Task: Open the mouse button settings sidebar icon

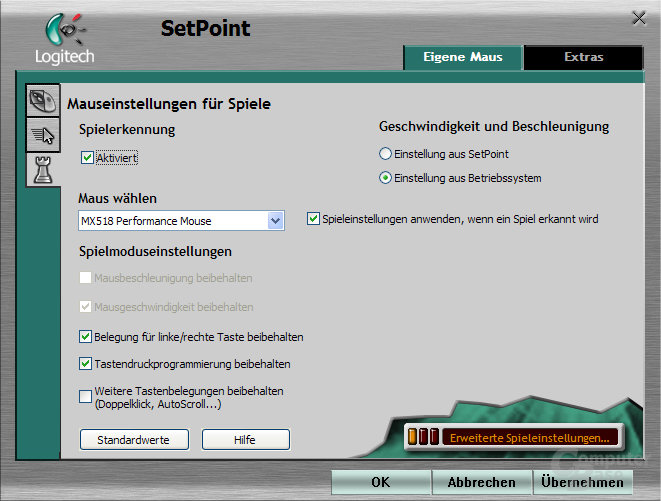Action: tap(43, 100)
